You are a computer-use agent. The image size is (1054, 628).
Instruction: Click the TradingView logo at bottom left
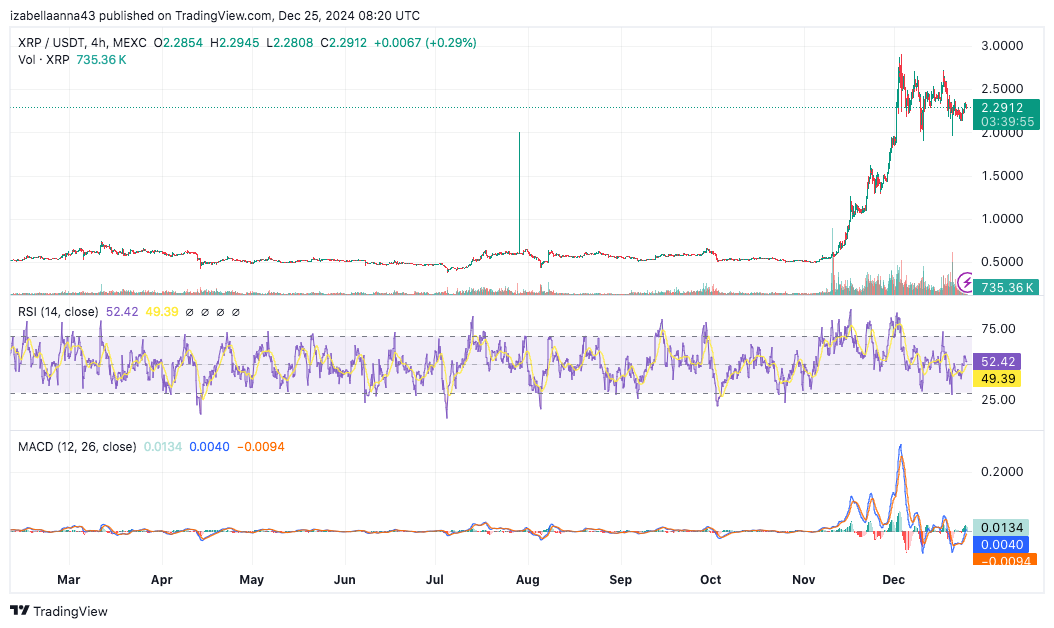pos(58,610)
